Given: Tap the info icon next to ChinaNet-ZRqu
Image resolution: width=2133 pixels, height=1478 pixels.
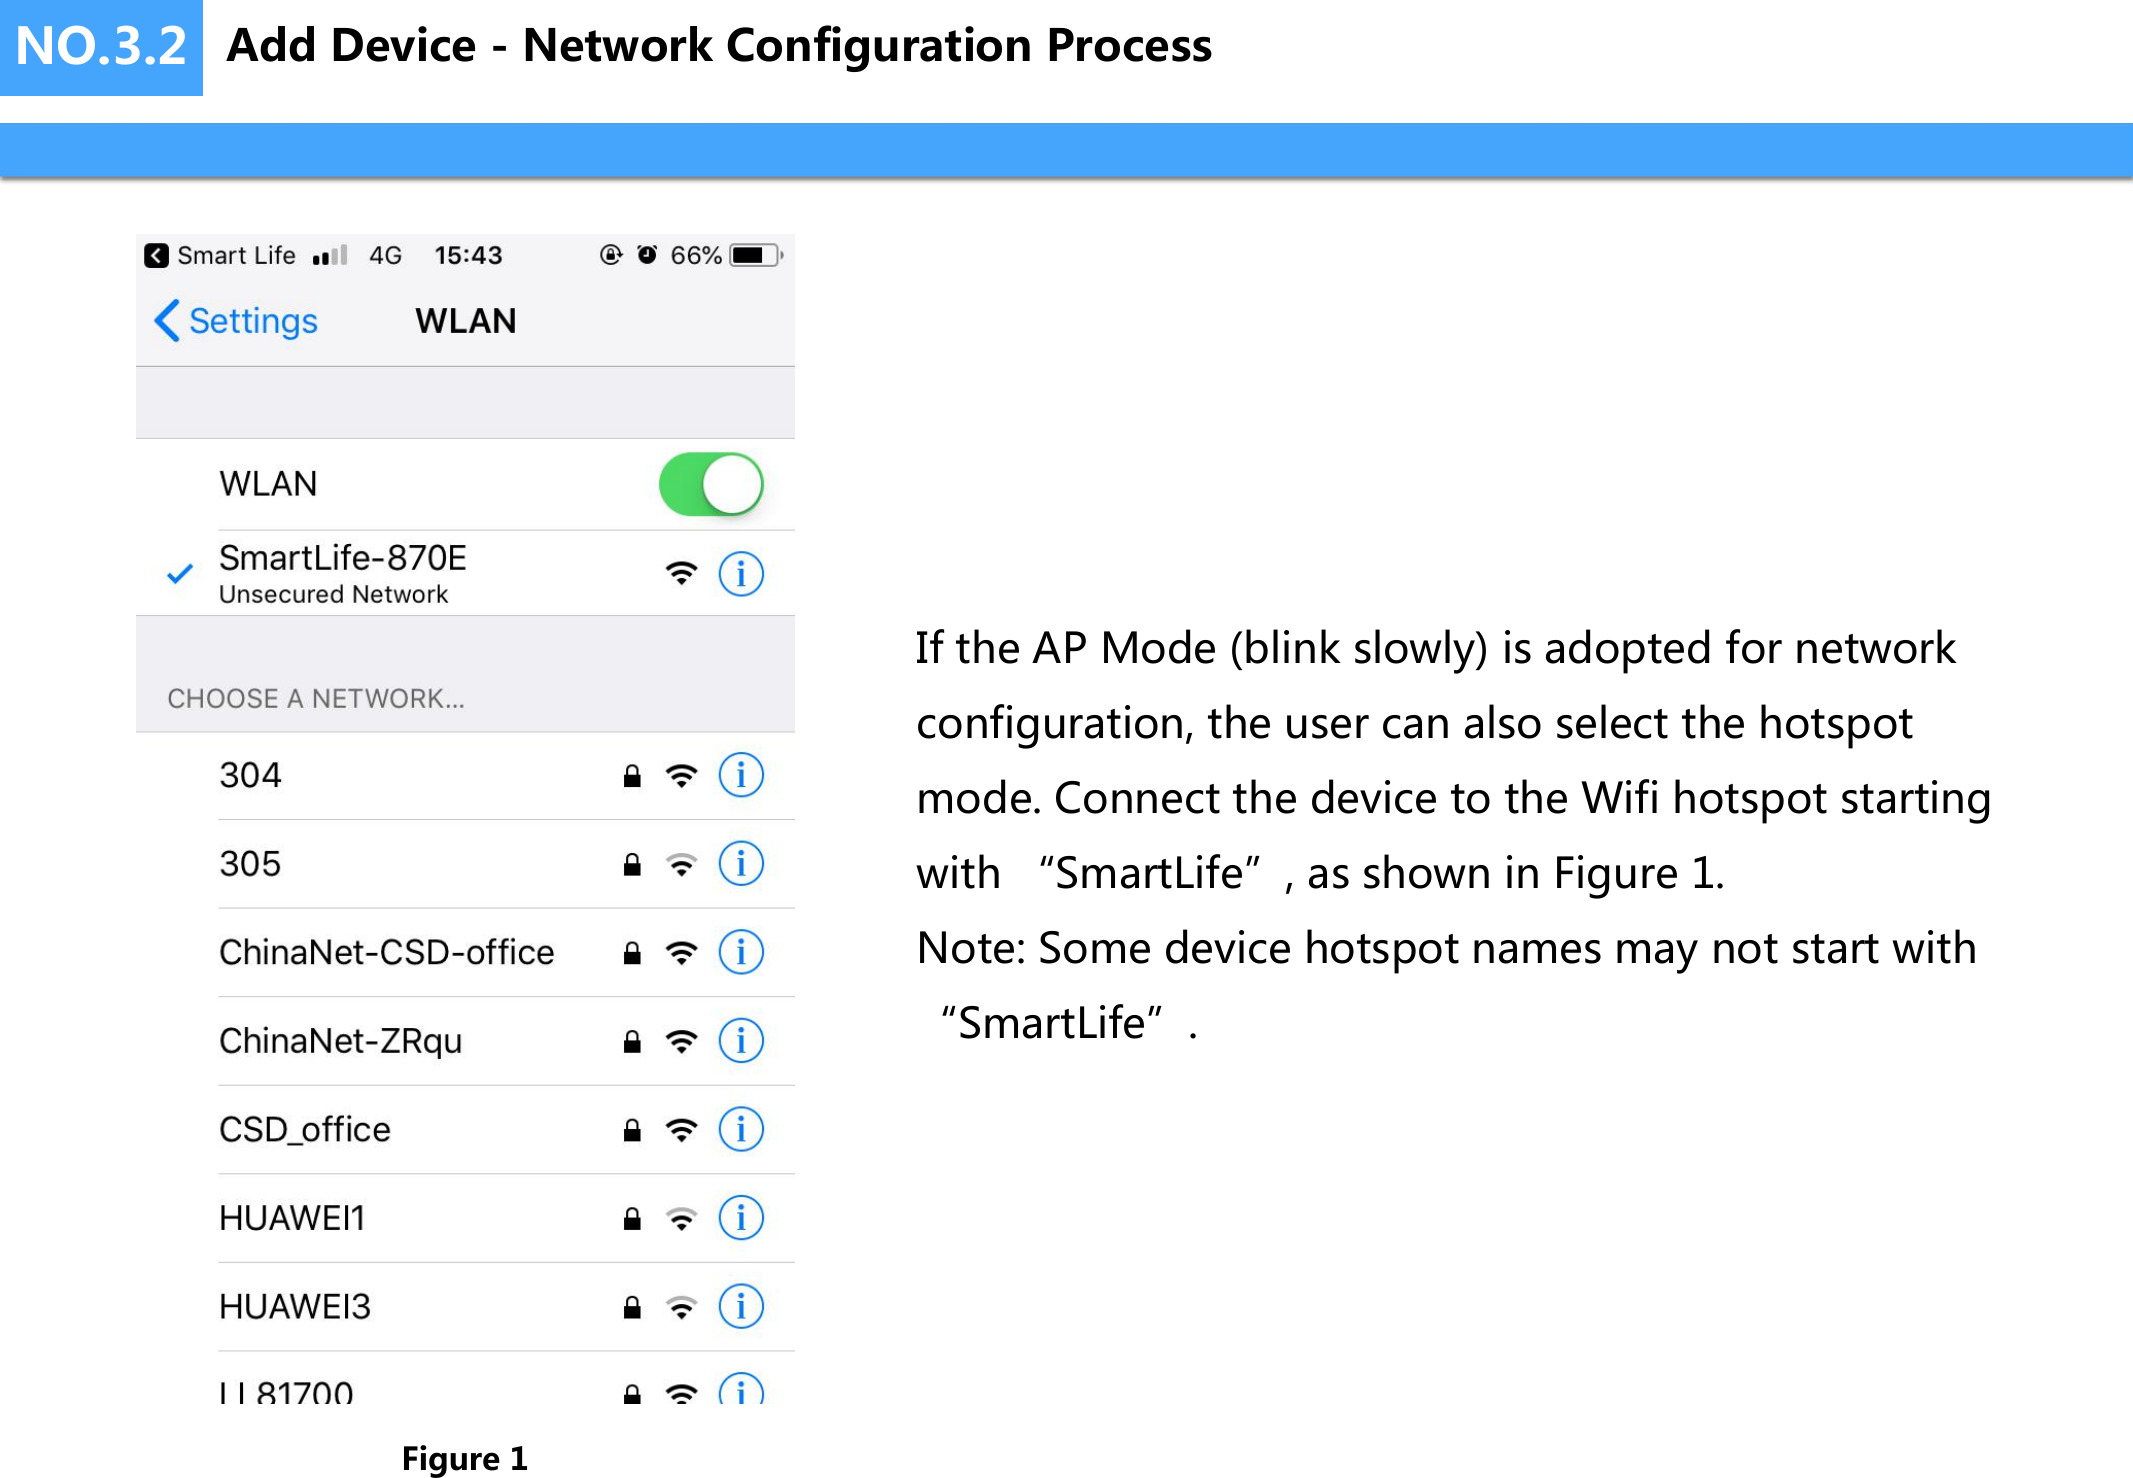Looking at the screenshot, I should 741,1040.
